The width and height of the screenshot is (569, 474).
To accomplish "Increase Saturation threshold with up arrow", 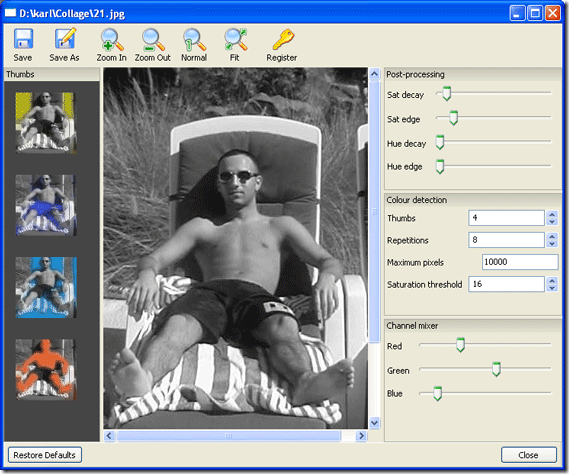I will [552, 281].
